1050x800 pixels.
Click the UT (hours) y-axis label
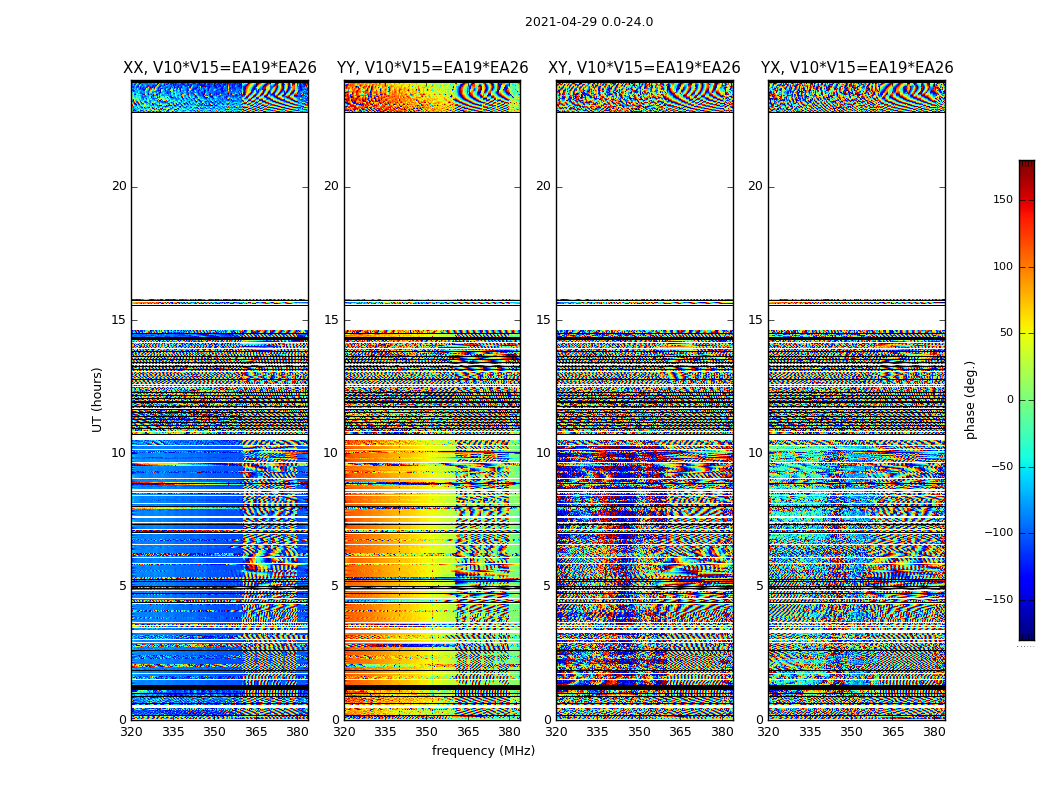[x=97, y=399]
